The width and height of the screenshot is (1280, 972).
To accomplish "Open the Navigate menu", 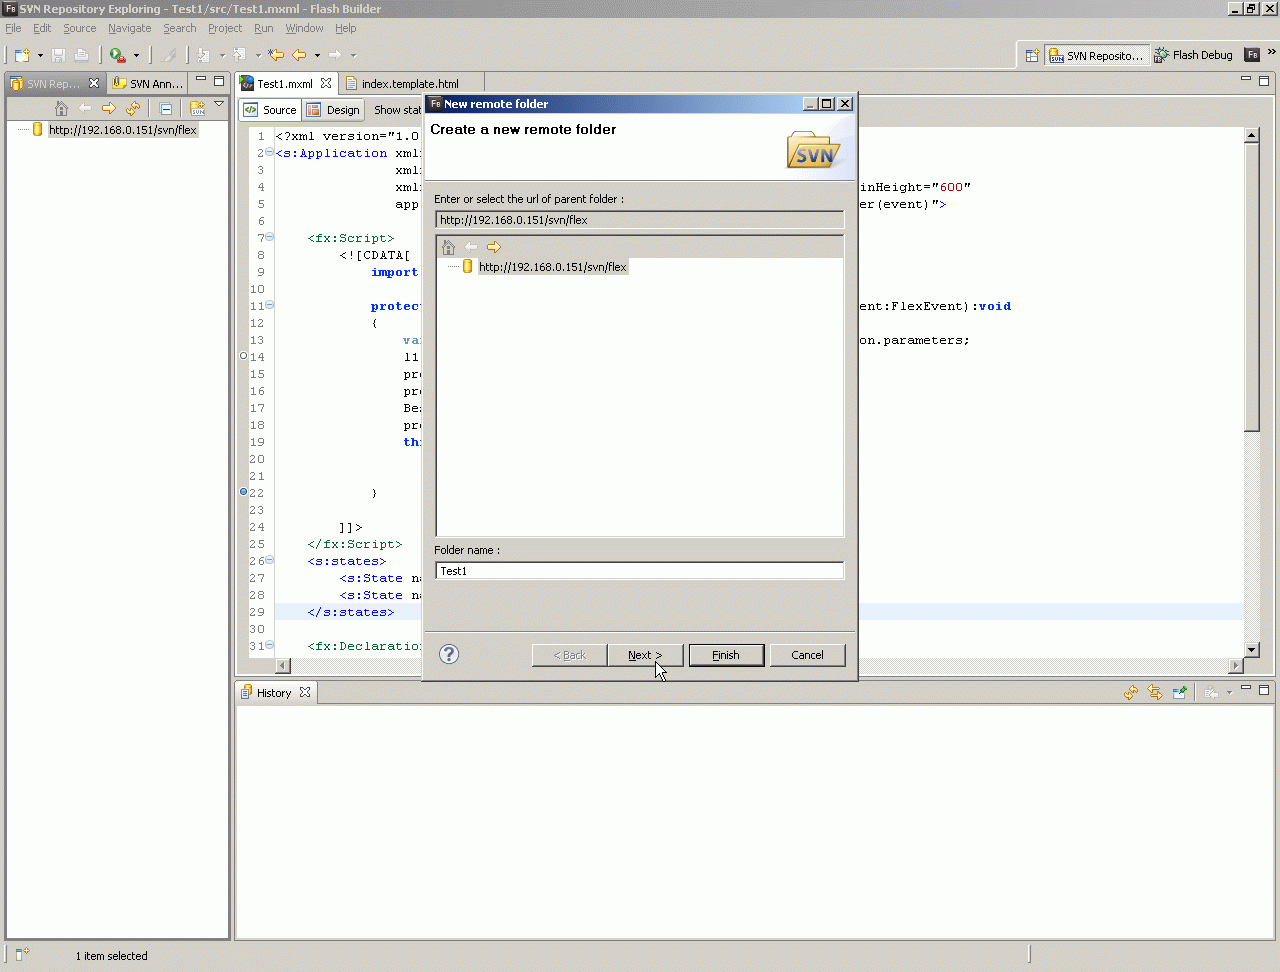I will pyautogui.click(x=130, y=28).
